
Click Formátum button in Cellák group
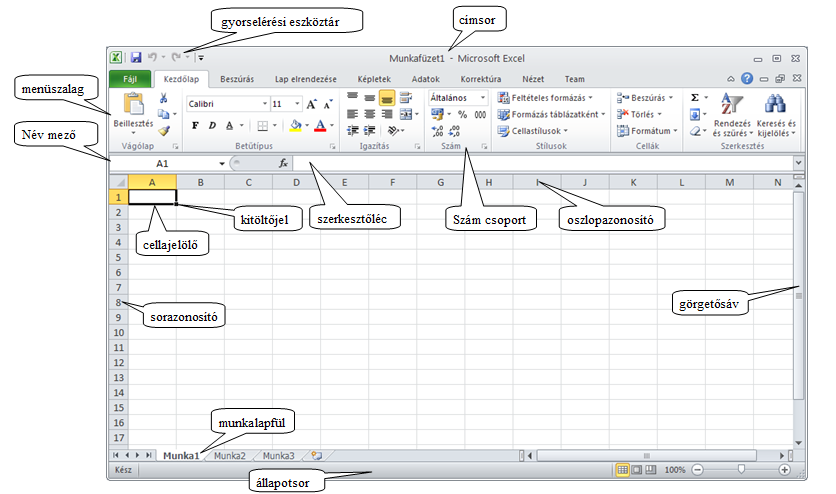point(647,131)
